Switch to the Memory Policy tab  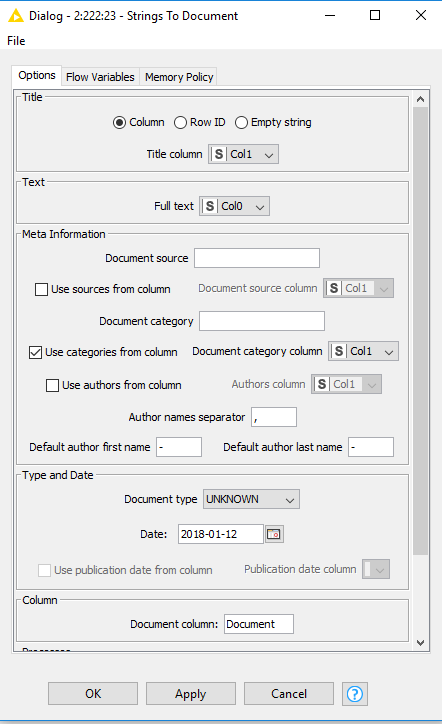coord(179,77)
